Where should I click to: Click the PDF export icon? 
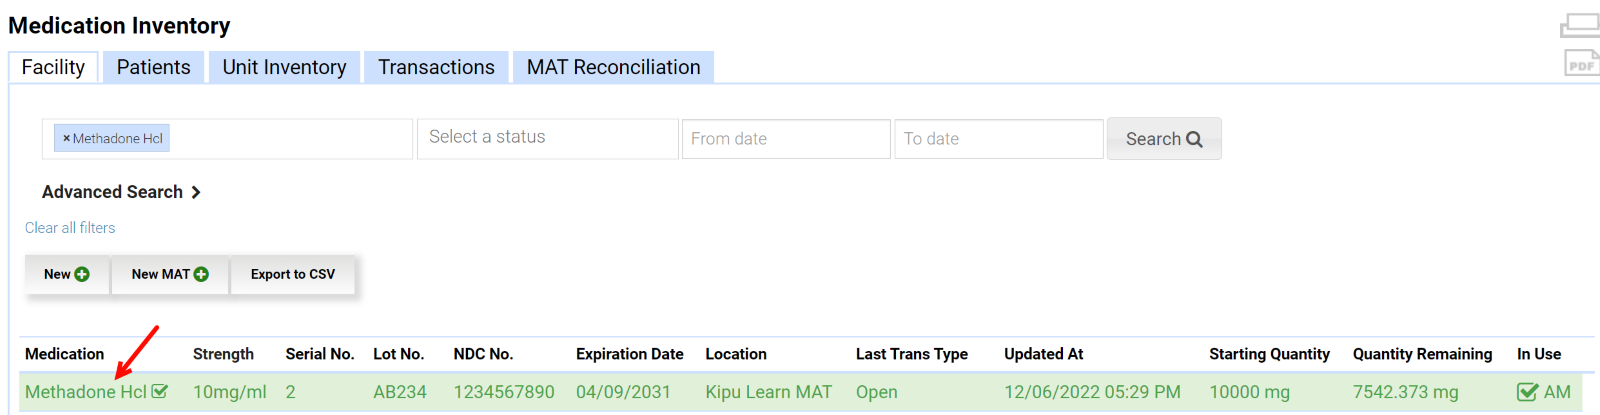[1580, 64]
